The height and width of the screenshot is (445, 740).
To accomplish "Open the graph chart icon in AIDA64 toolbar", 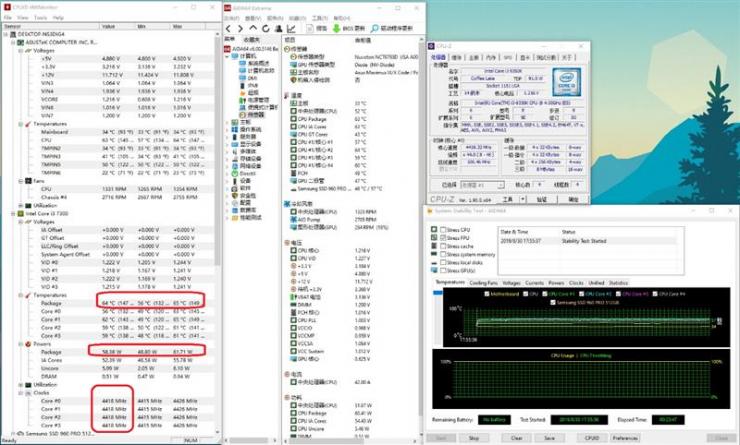I will point(291,29).
